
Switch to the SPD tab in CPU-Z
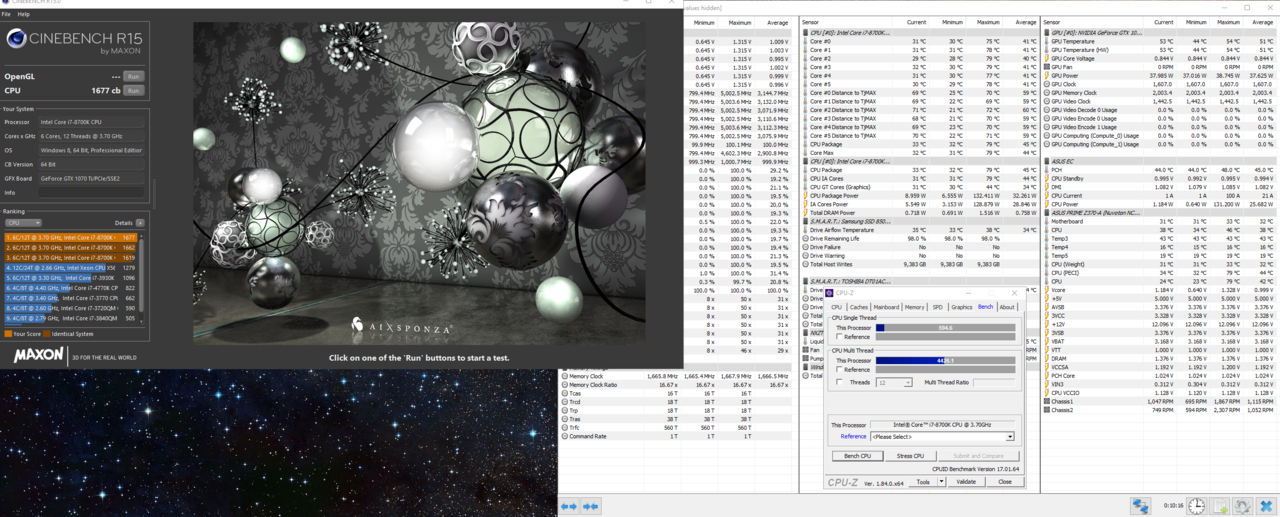pos(937,307)
